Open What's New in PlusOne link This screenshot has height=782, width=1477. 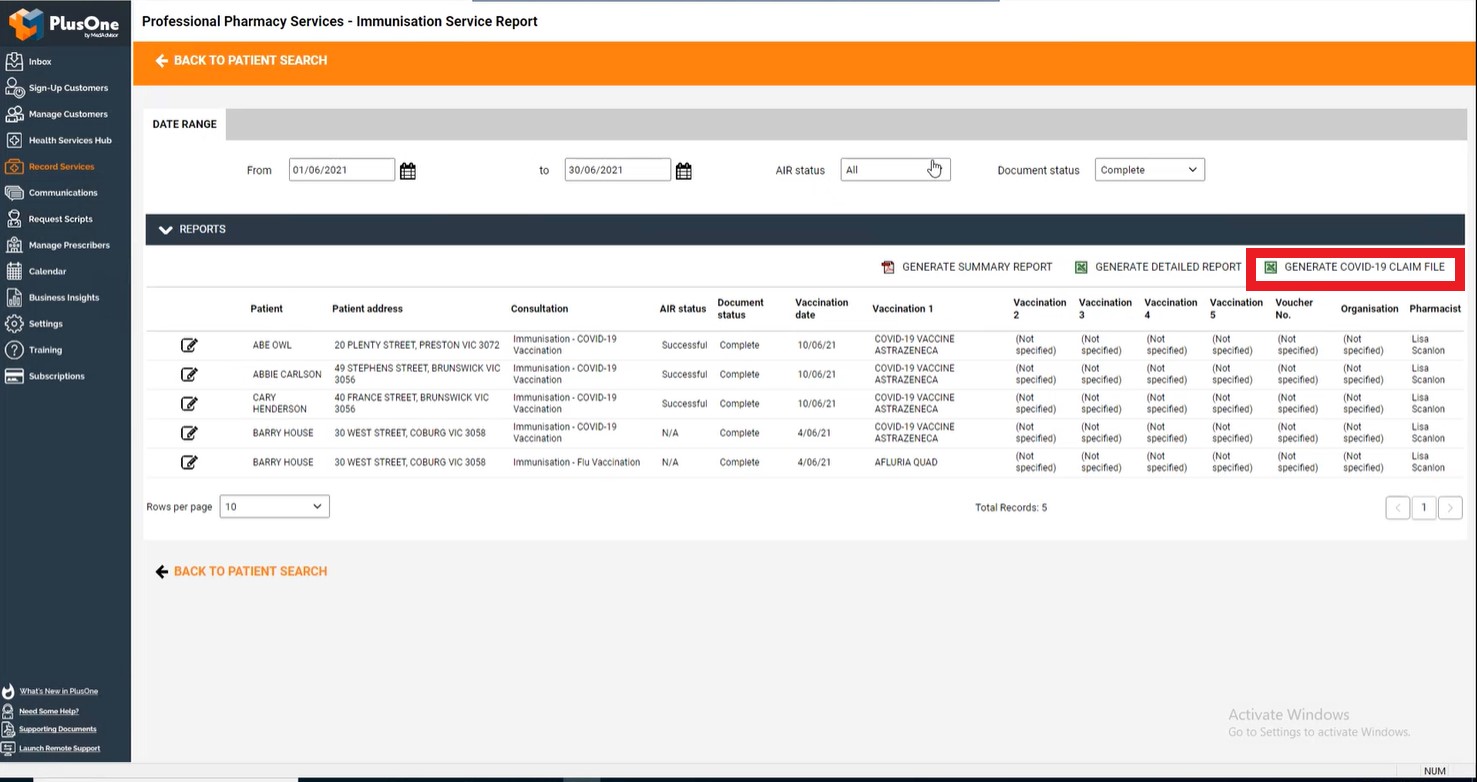coord(59,692)
